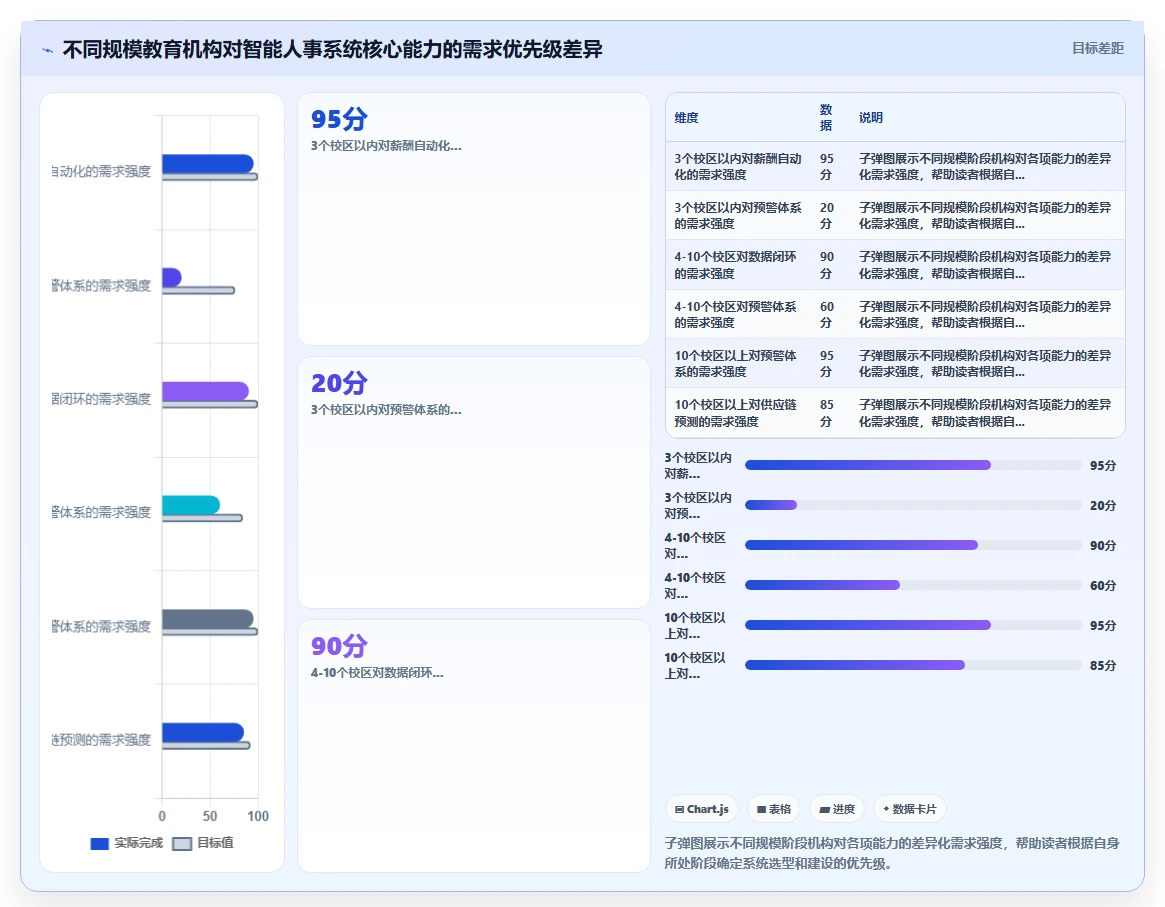1165x907 pixels.
Task: Select the Chart.js tag chip
Action: [701, 809]
